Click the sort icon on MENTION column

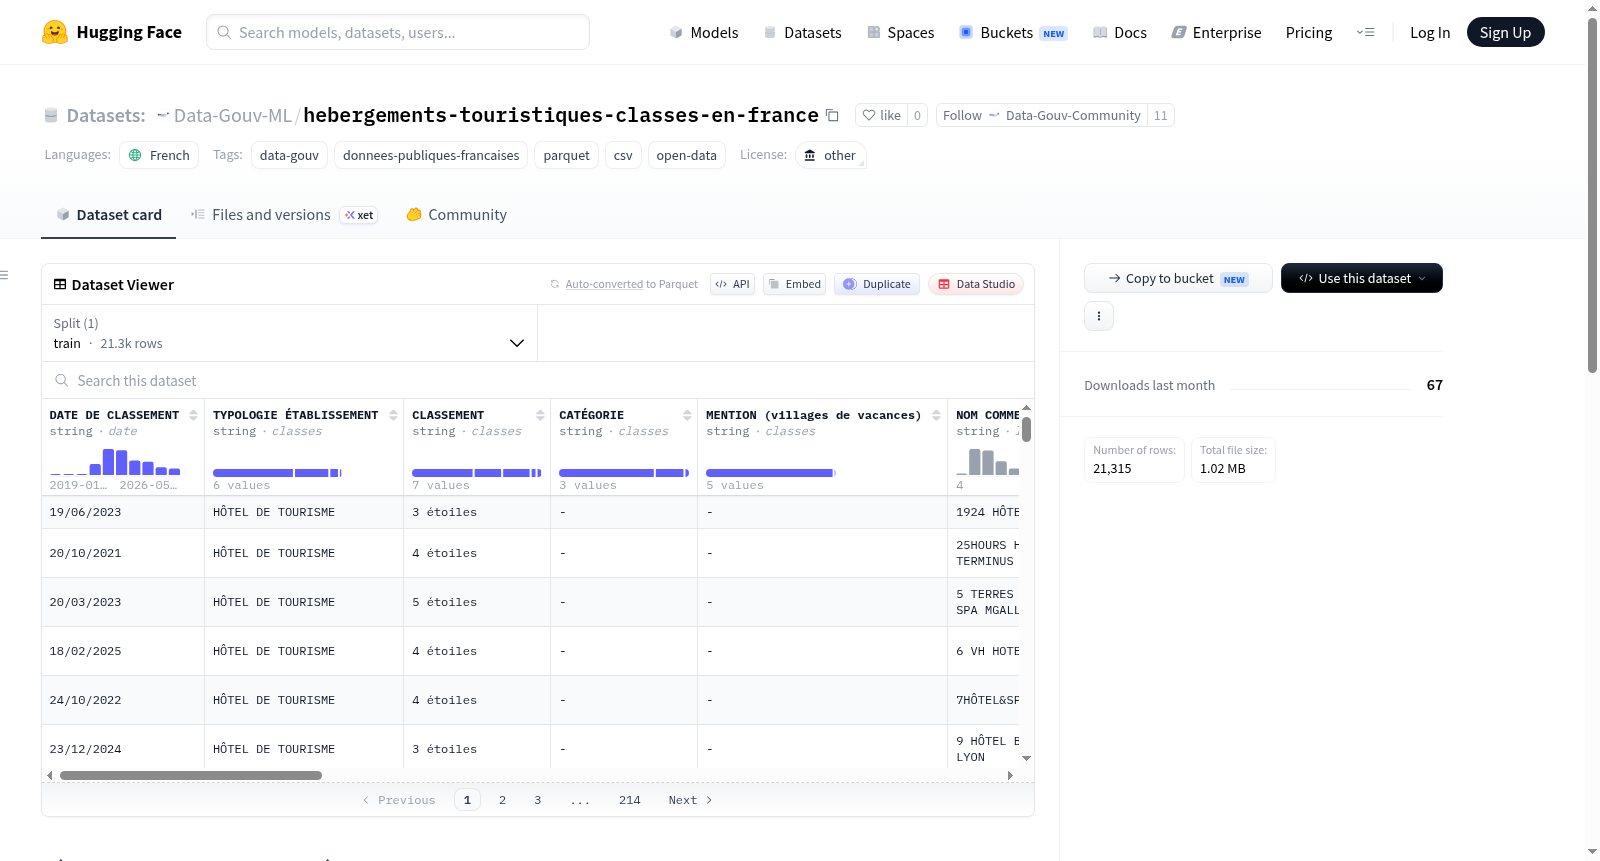pos(936,415)
